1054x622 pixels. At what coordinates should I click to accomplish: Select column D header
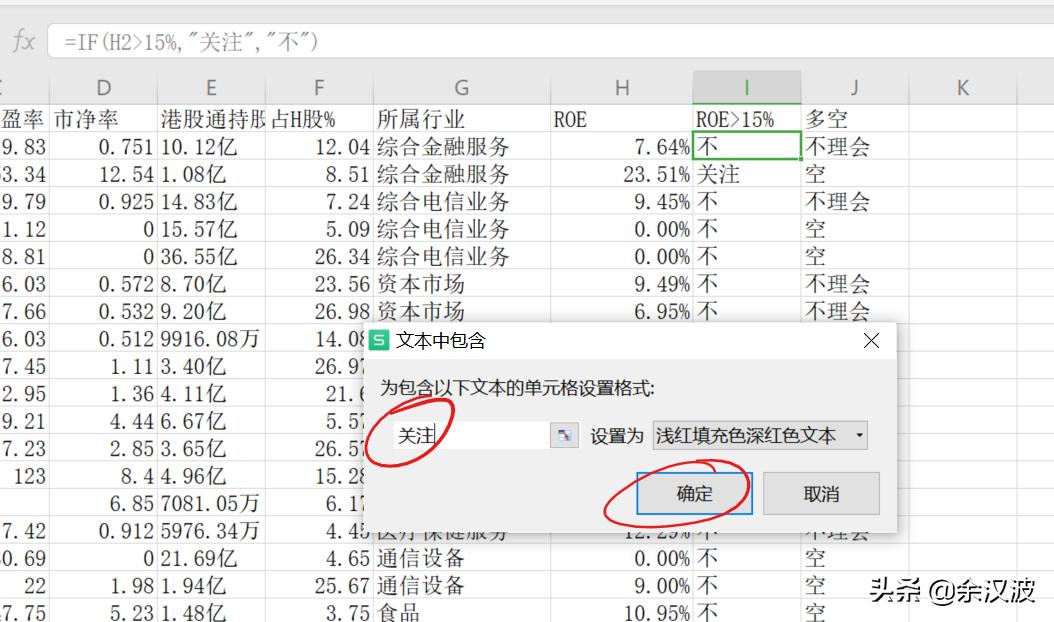pyautogui.click(x=104, y=87)
